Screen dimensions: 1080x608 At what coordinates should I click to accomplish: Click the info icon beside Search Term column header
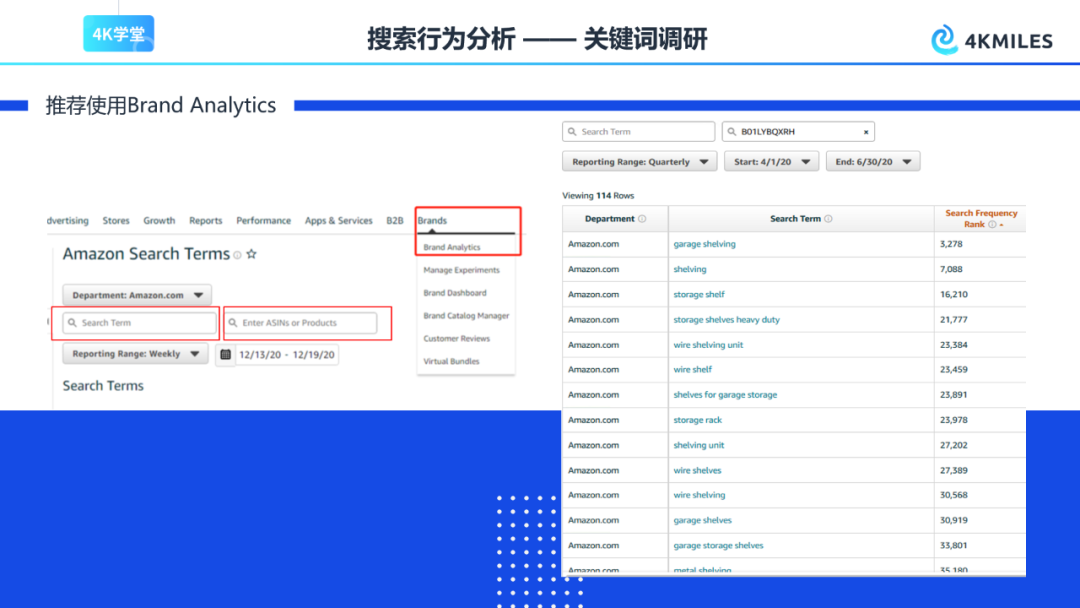coord(828,219)
